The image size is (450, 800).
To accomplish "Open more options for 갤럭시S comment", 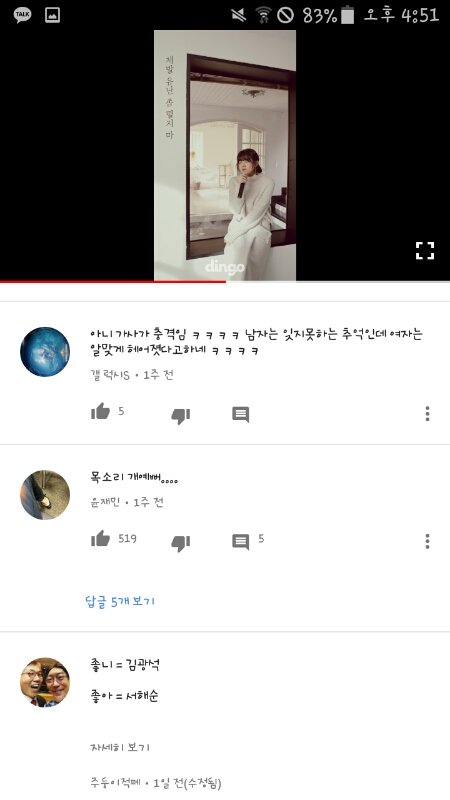I will [x=428, y=414].
